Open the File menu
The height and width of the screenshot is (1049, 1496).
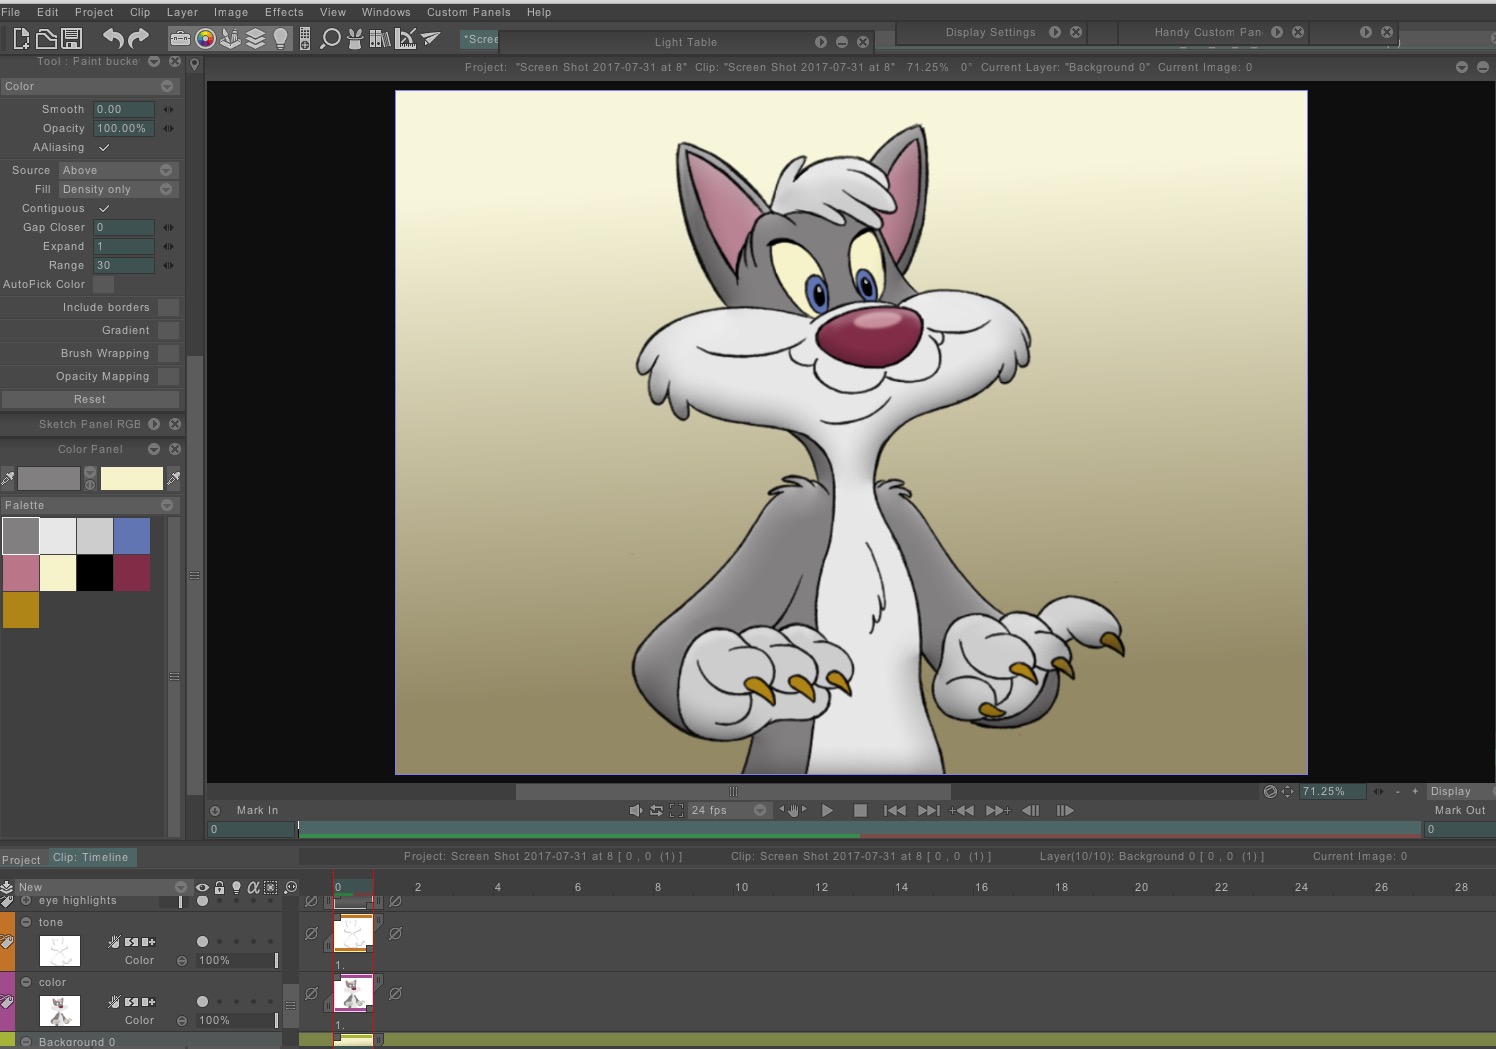point(11,12)
